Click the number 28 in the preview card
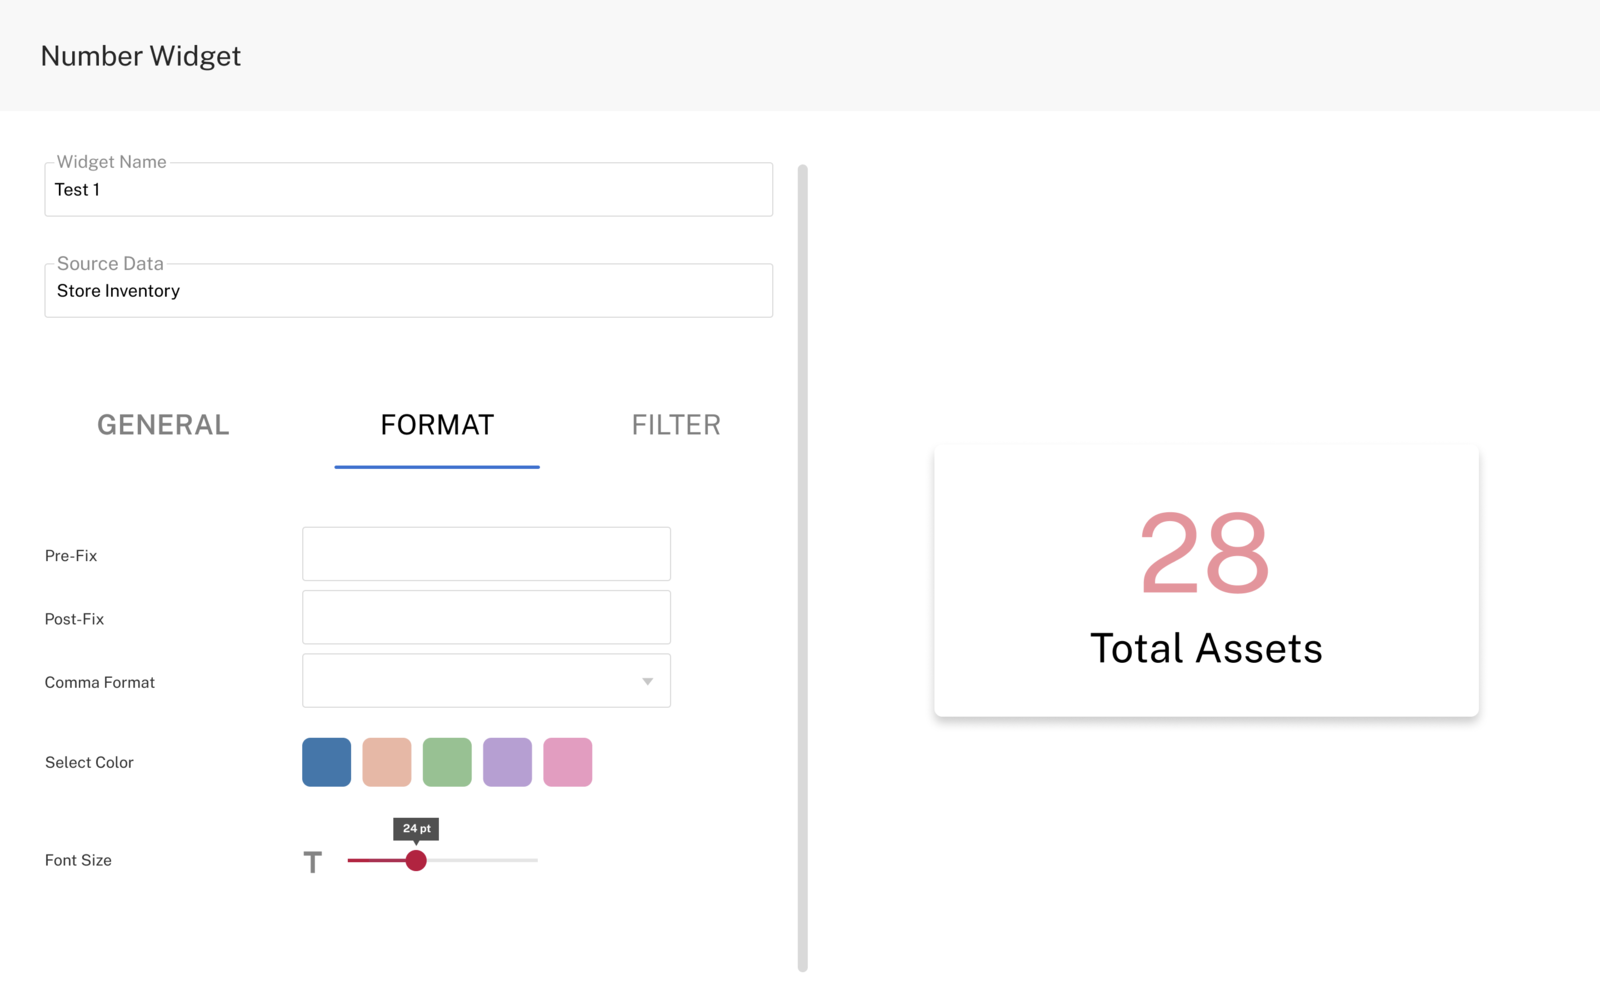The image size is (1600, 1000). tap(1205, 552)
